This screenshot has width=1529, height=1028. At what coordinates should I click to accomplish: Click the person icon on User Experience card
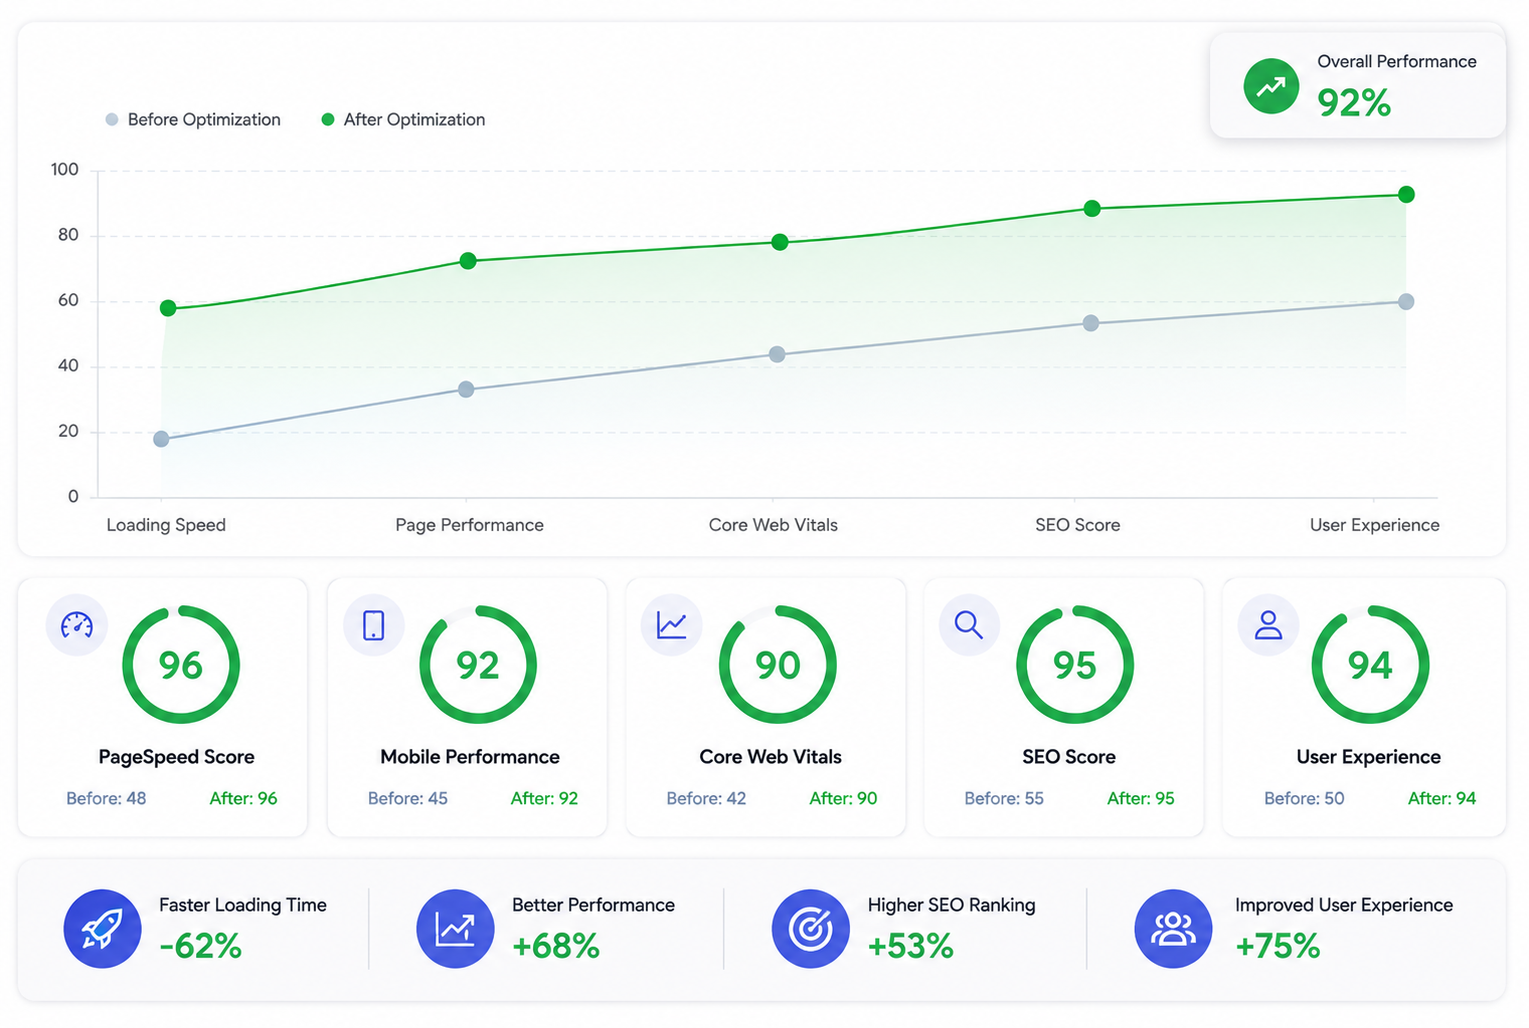click(x=1268, y=625)
